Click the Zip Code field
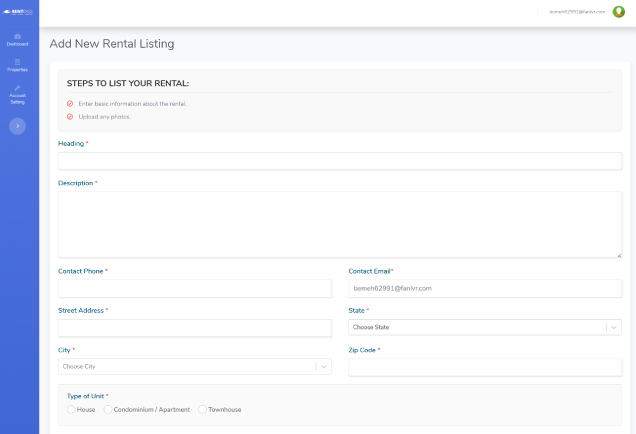 (485, 367)
